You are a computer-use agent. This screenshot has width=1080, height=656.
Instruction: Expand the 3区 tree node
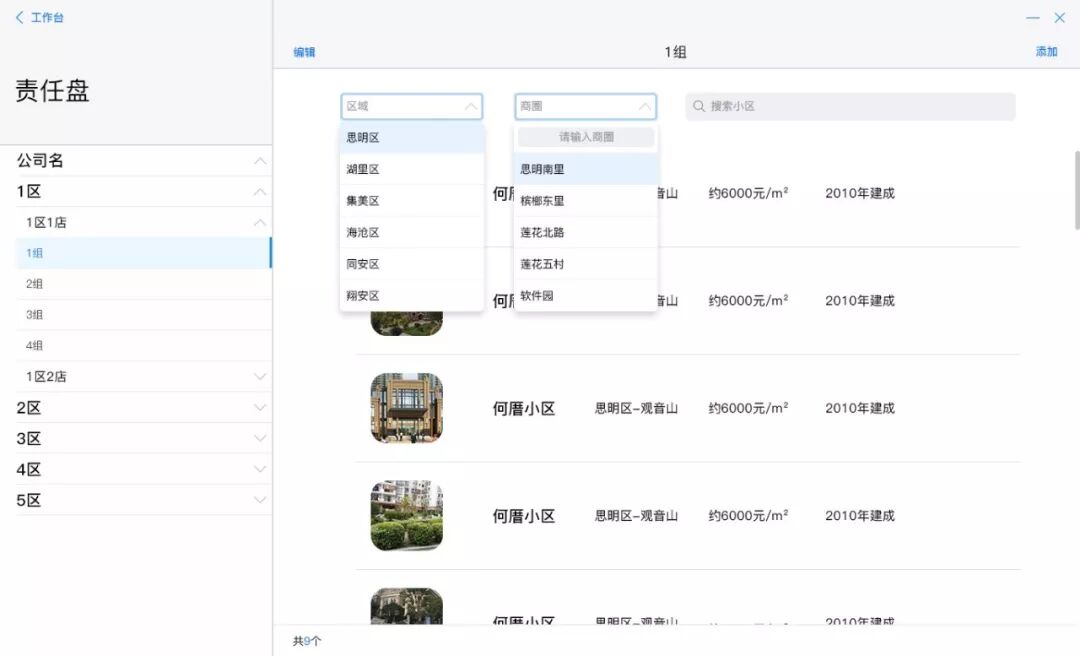[260, 438]
